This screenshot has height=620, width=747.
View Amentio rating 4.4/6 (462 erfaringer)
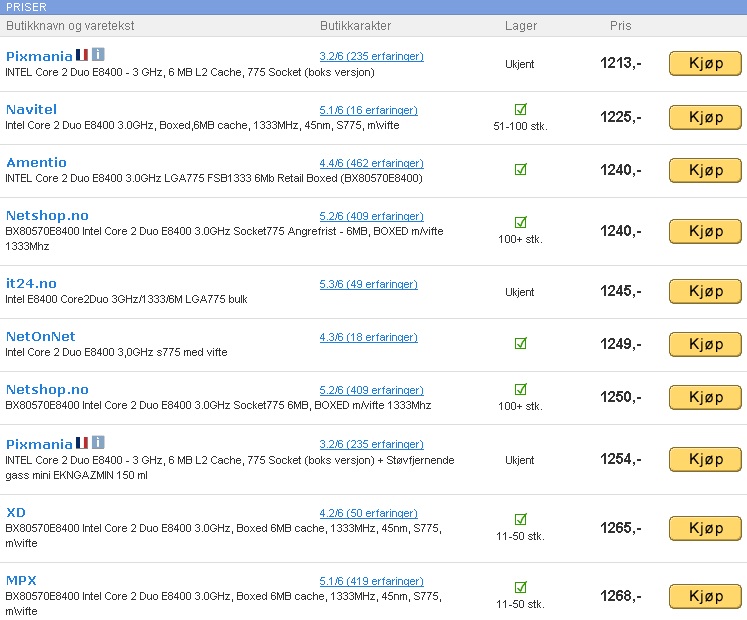pos(371,163)
